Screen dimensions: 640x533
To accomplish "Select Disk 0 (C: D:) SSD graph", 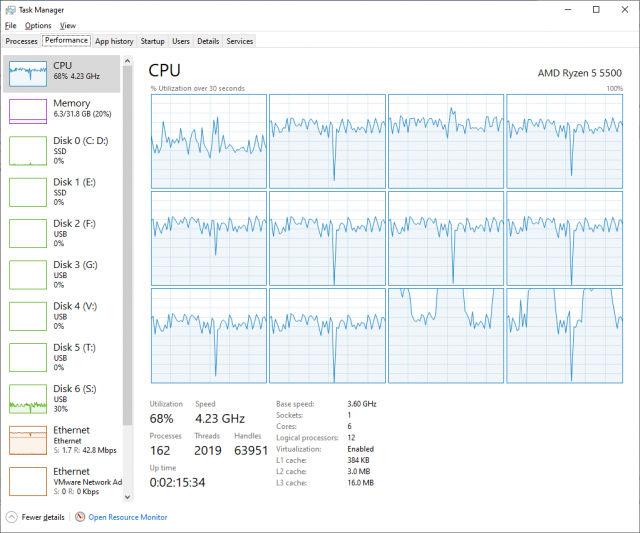I will (x=28, y=151).
